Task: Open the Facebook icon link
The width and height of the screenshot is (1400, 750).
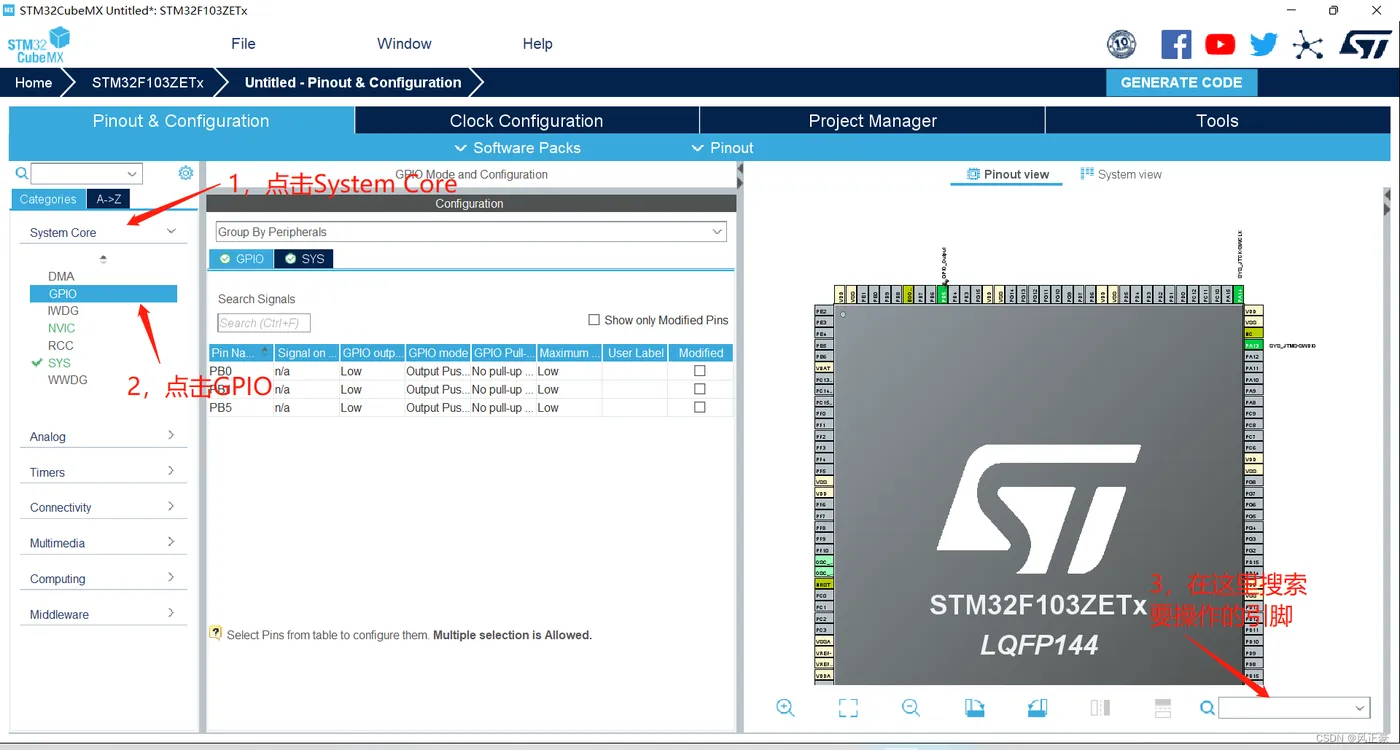Action: [1176, 44]
